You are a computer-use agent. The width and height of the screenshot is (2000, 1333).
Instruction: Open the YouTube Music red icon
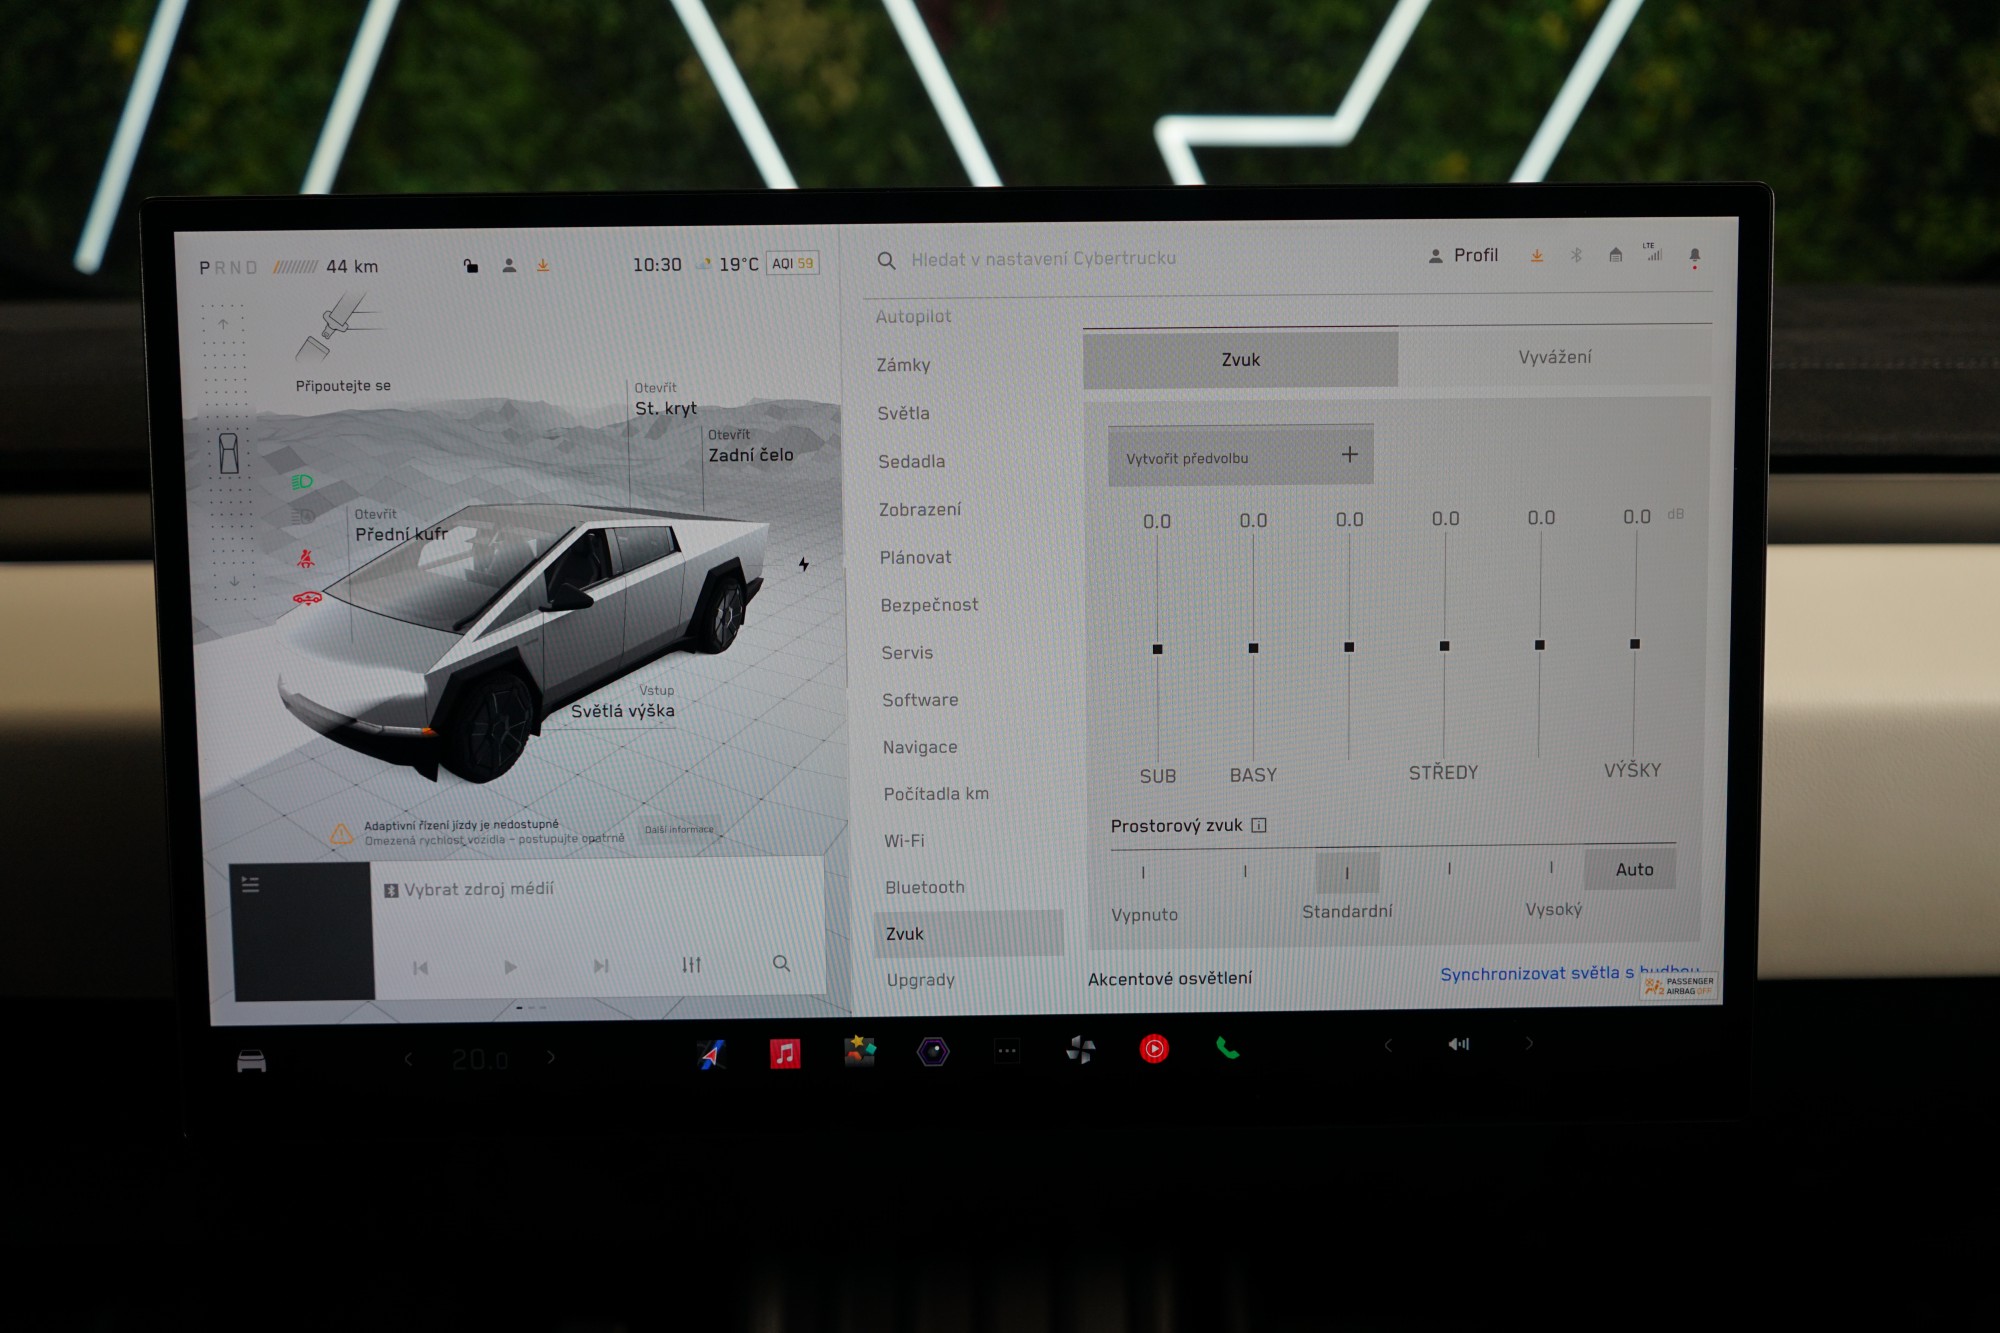coord(1154,1048)
